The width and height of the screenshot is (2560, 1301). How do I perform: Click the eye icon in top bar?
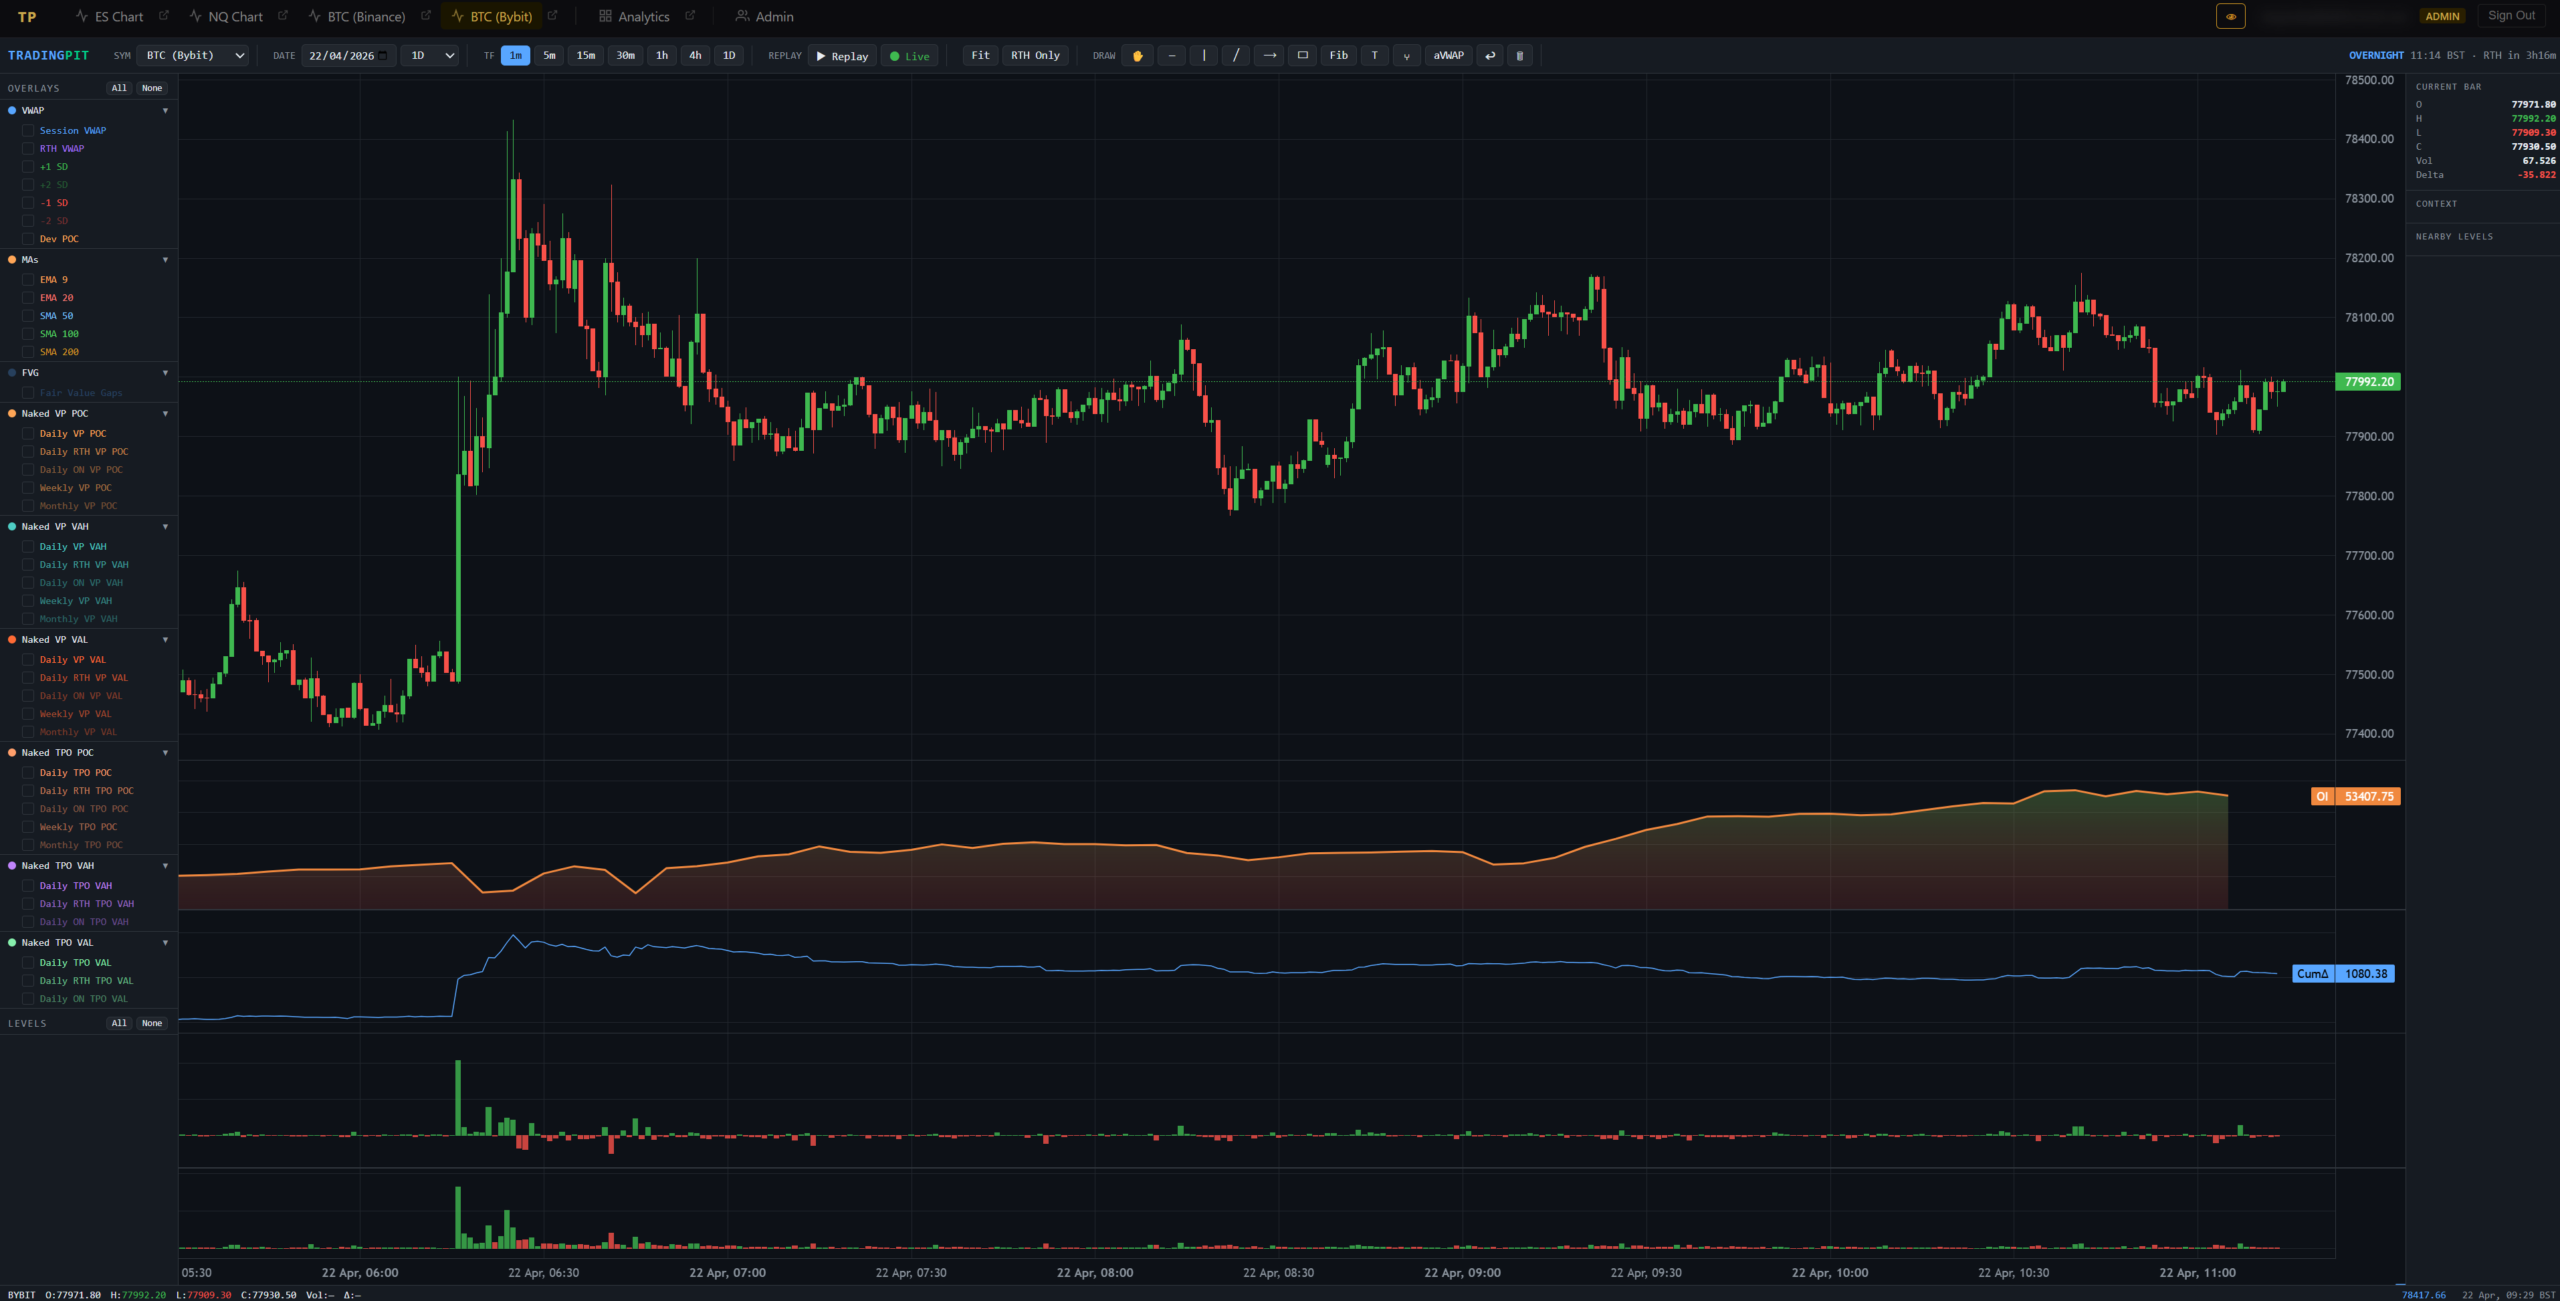point(2230,16)
